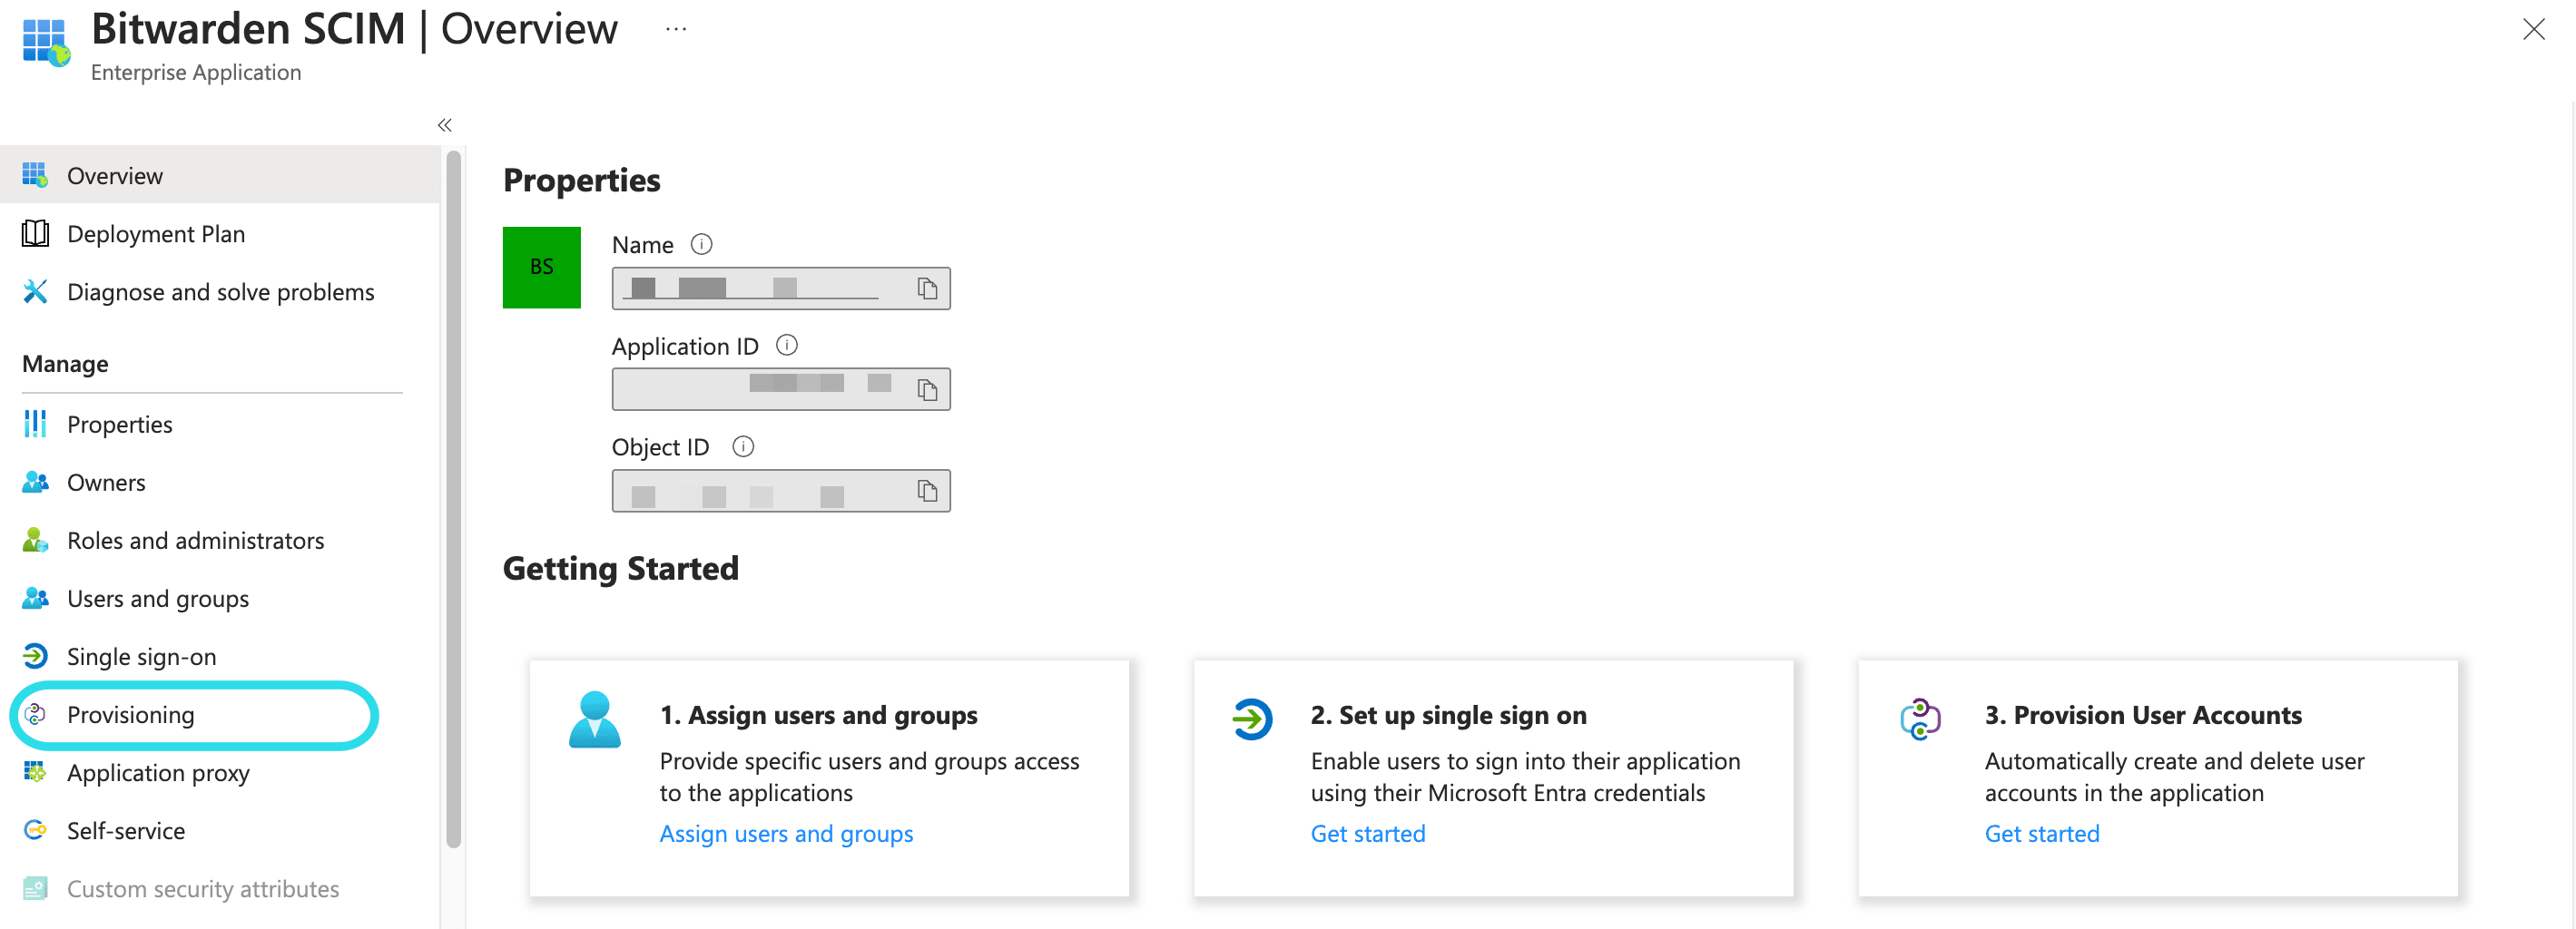
Task: Open Roles and administrators
Action: [x=195, y=540]
